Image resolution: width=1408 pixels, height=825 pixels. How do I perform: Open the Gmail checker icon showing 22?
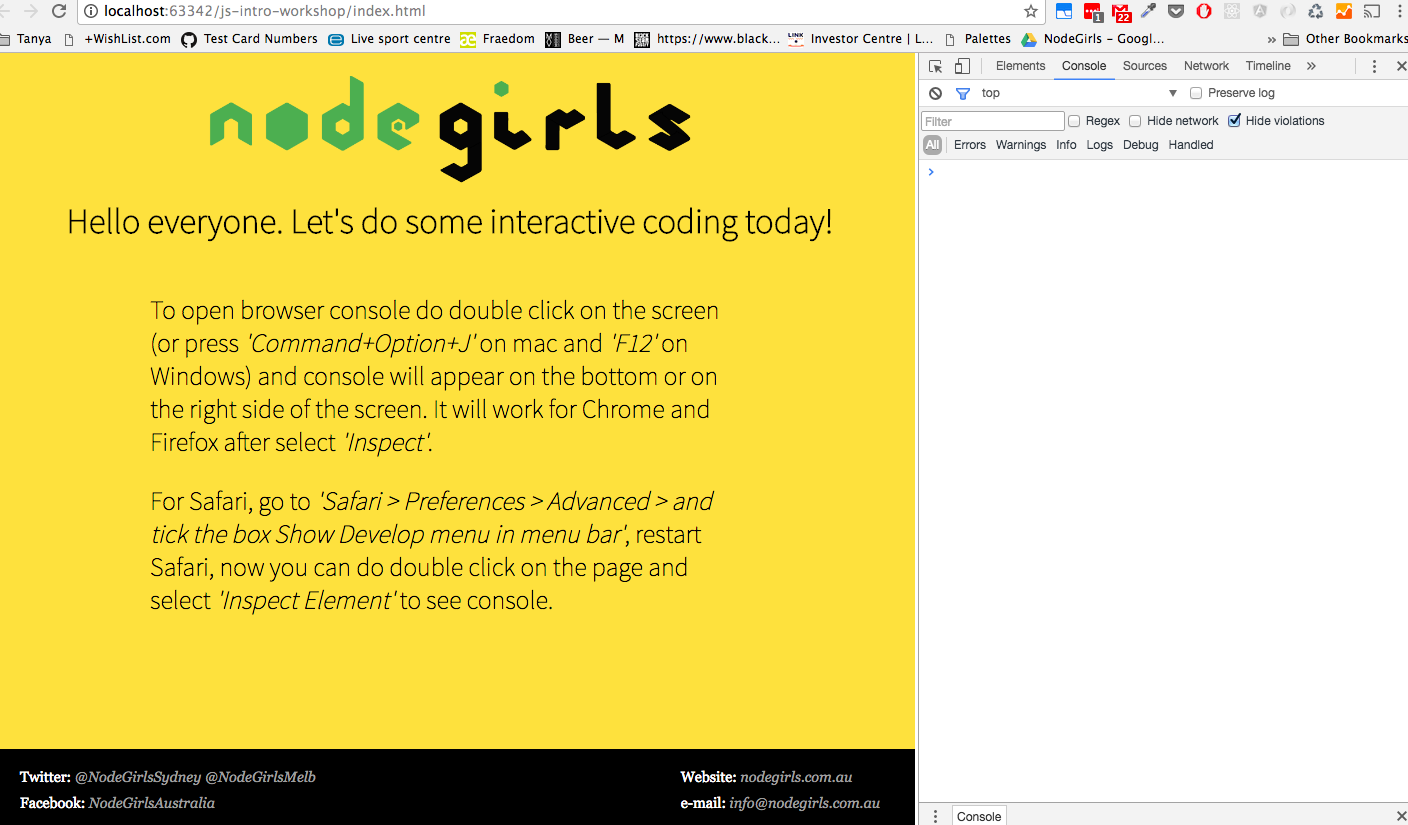pos(1121,12)
